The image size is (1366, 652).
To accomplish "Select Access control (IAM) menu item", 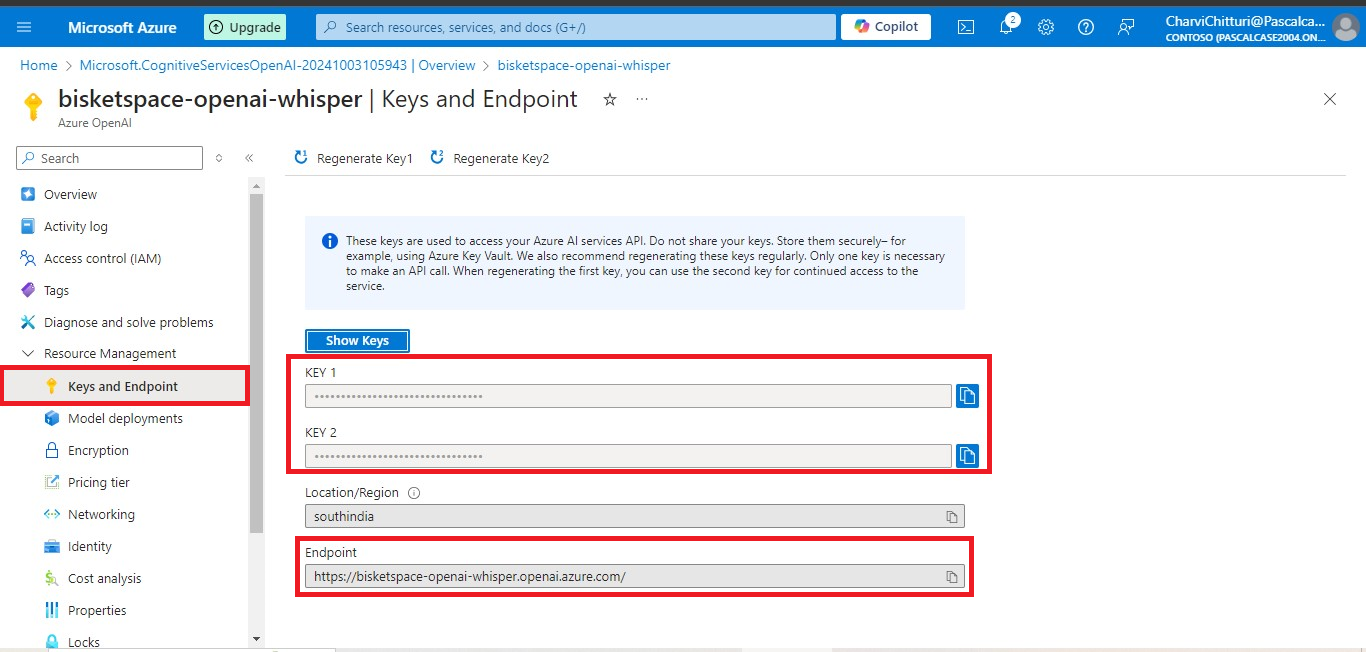I will click(102, 259).
